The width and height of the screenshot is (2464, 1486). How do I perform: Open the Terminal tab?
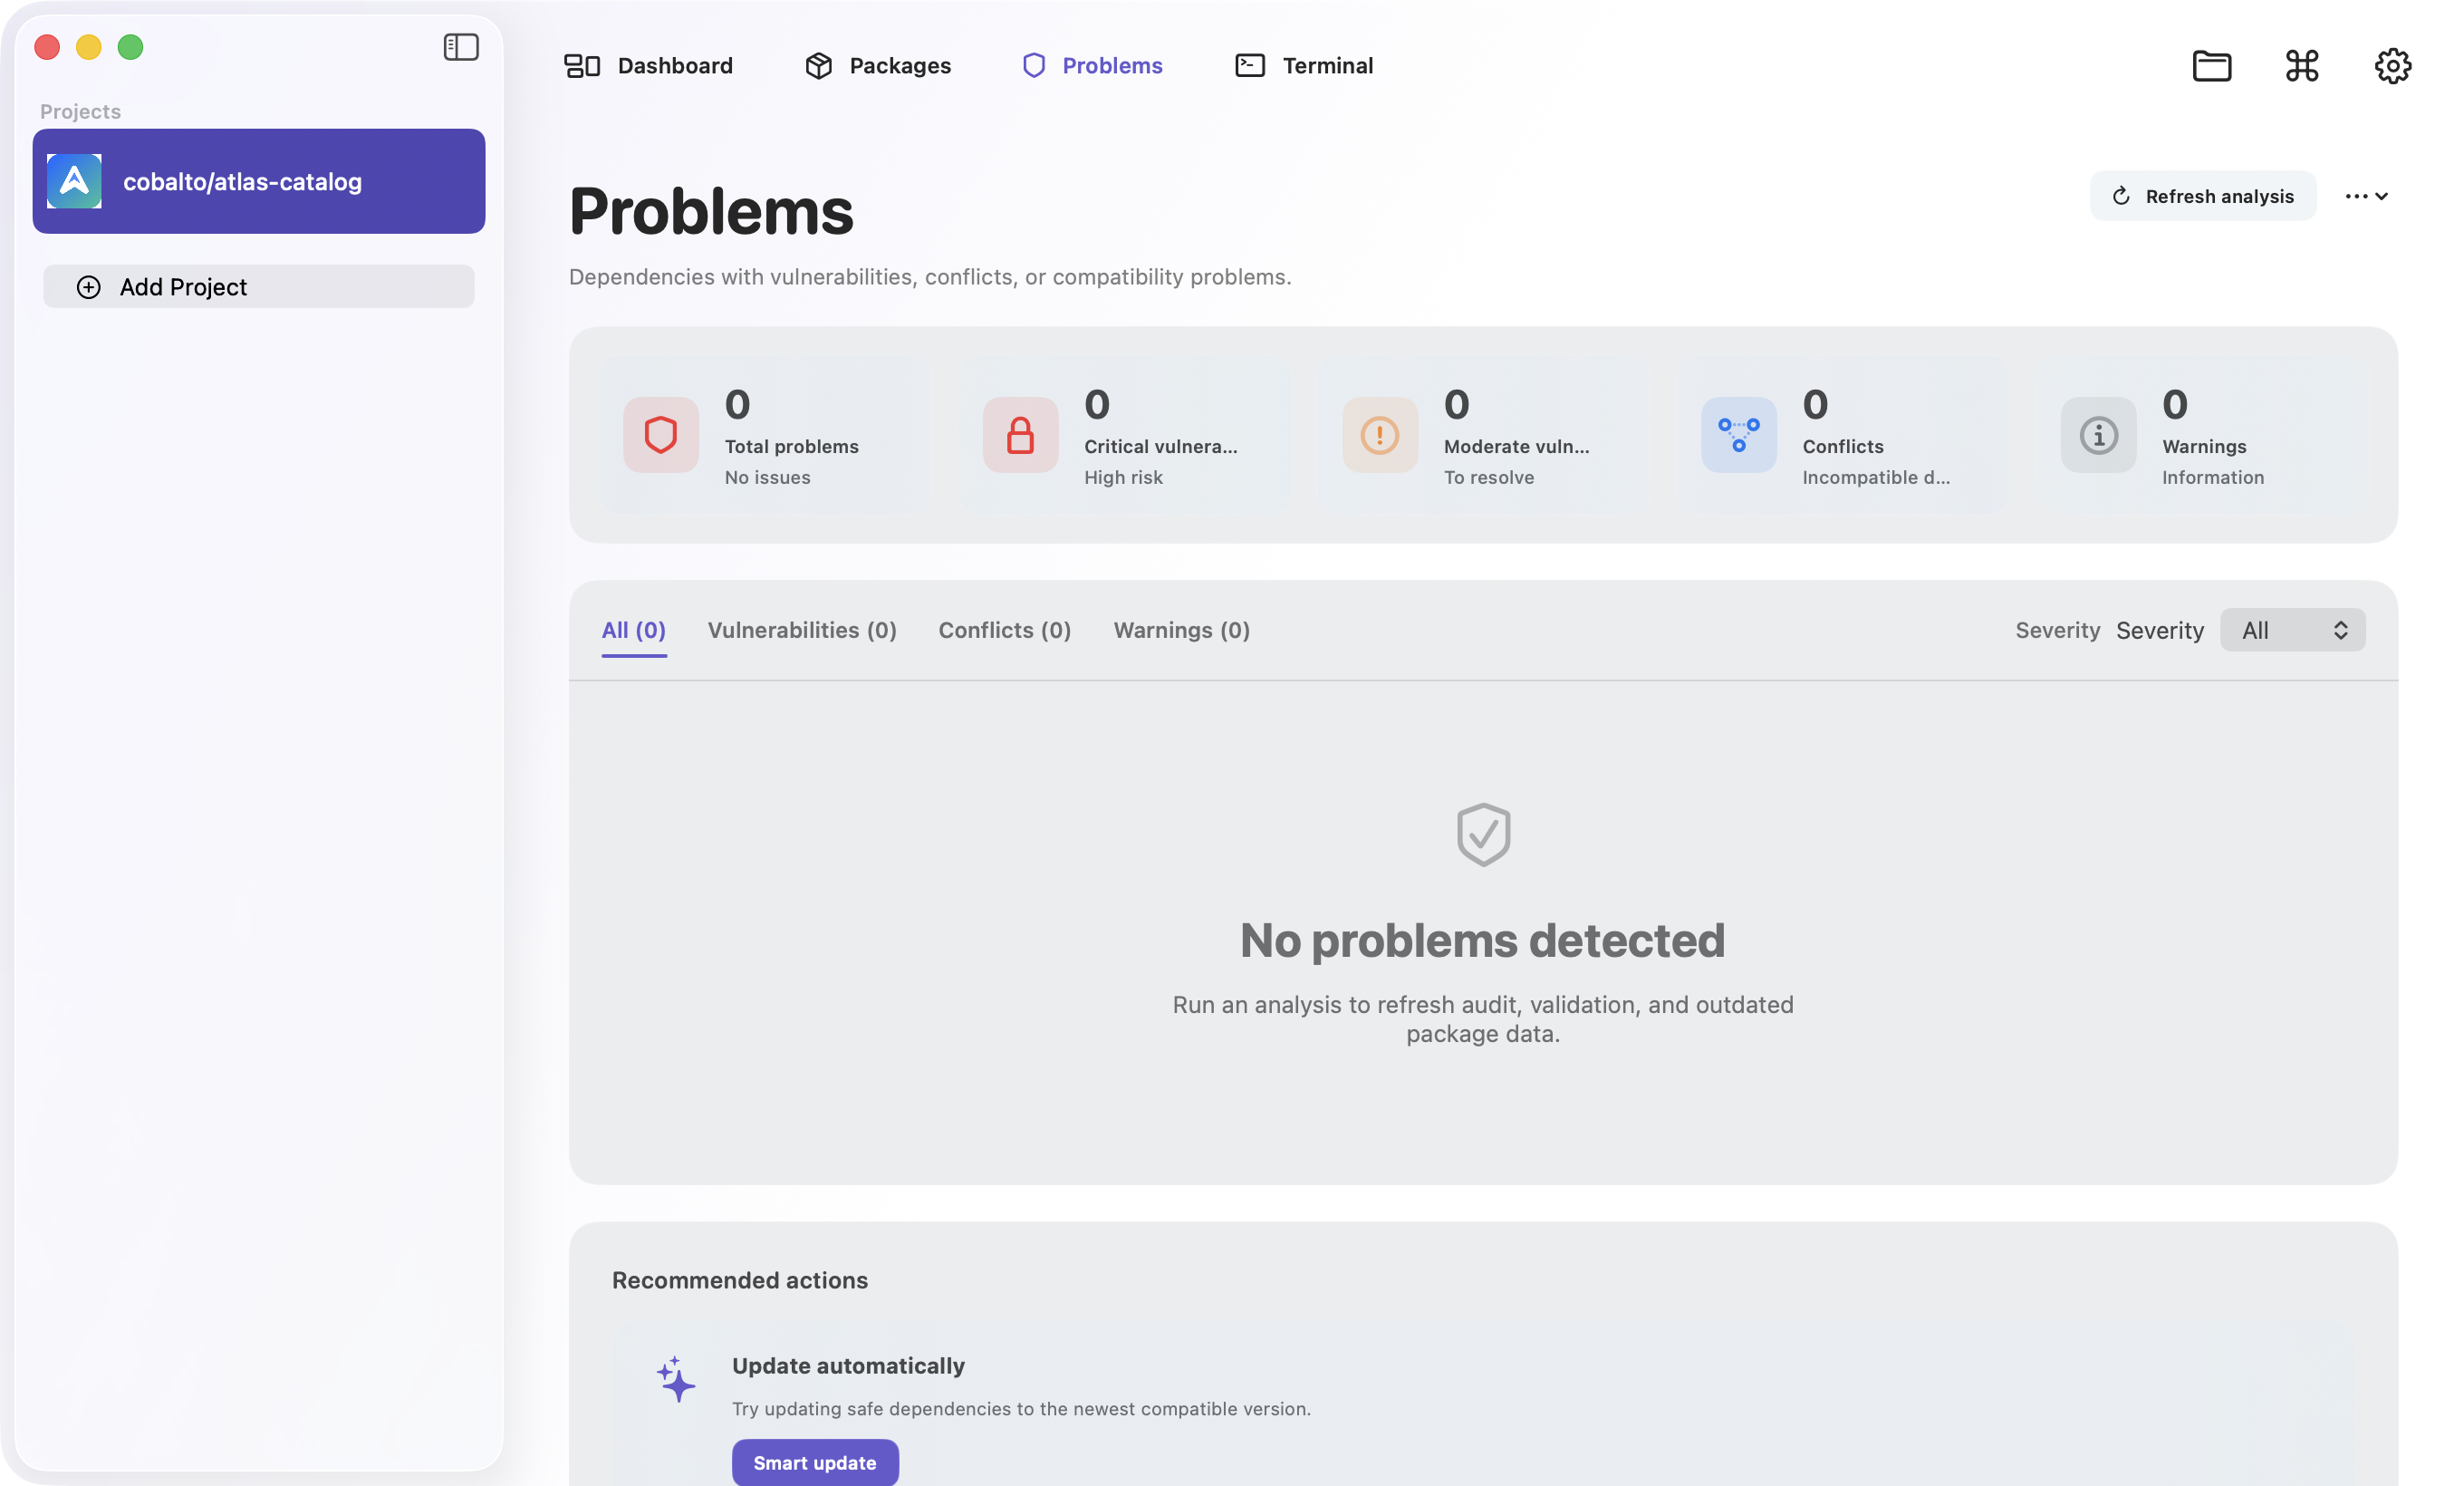pos(1303,66)
